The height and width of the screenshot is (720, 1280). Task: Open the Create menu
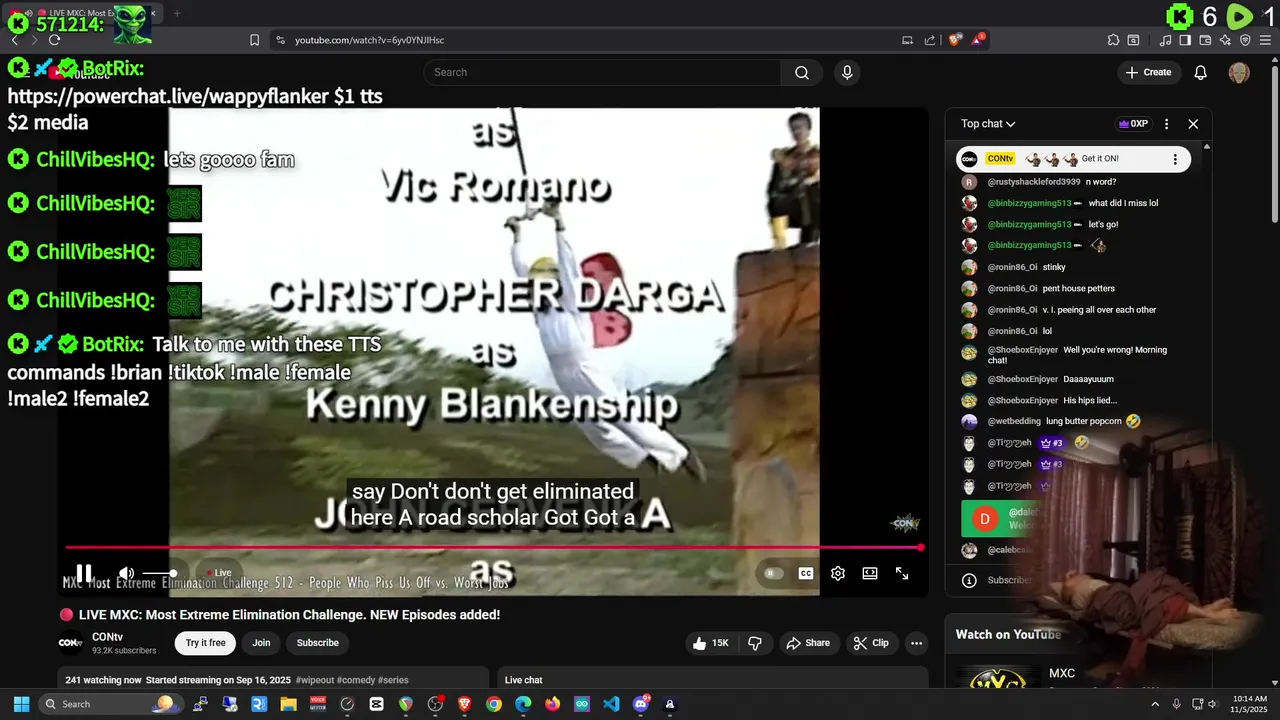coord(1148,72)
